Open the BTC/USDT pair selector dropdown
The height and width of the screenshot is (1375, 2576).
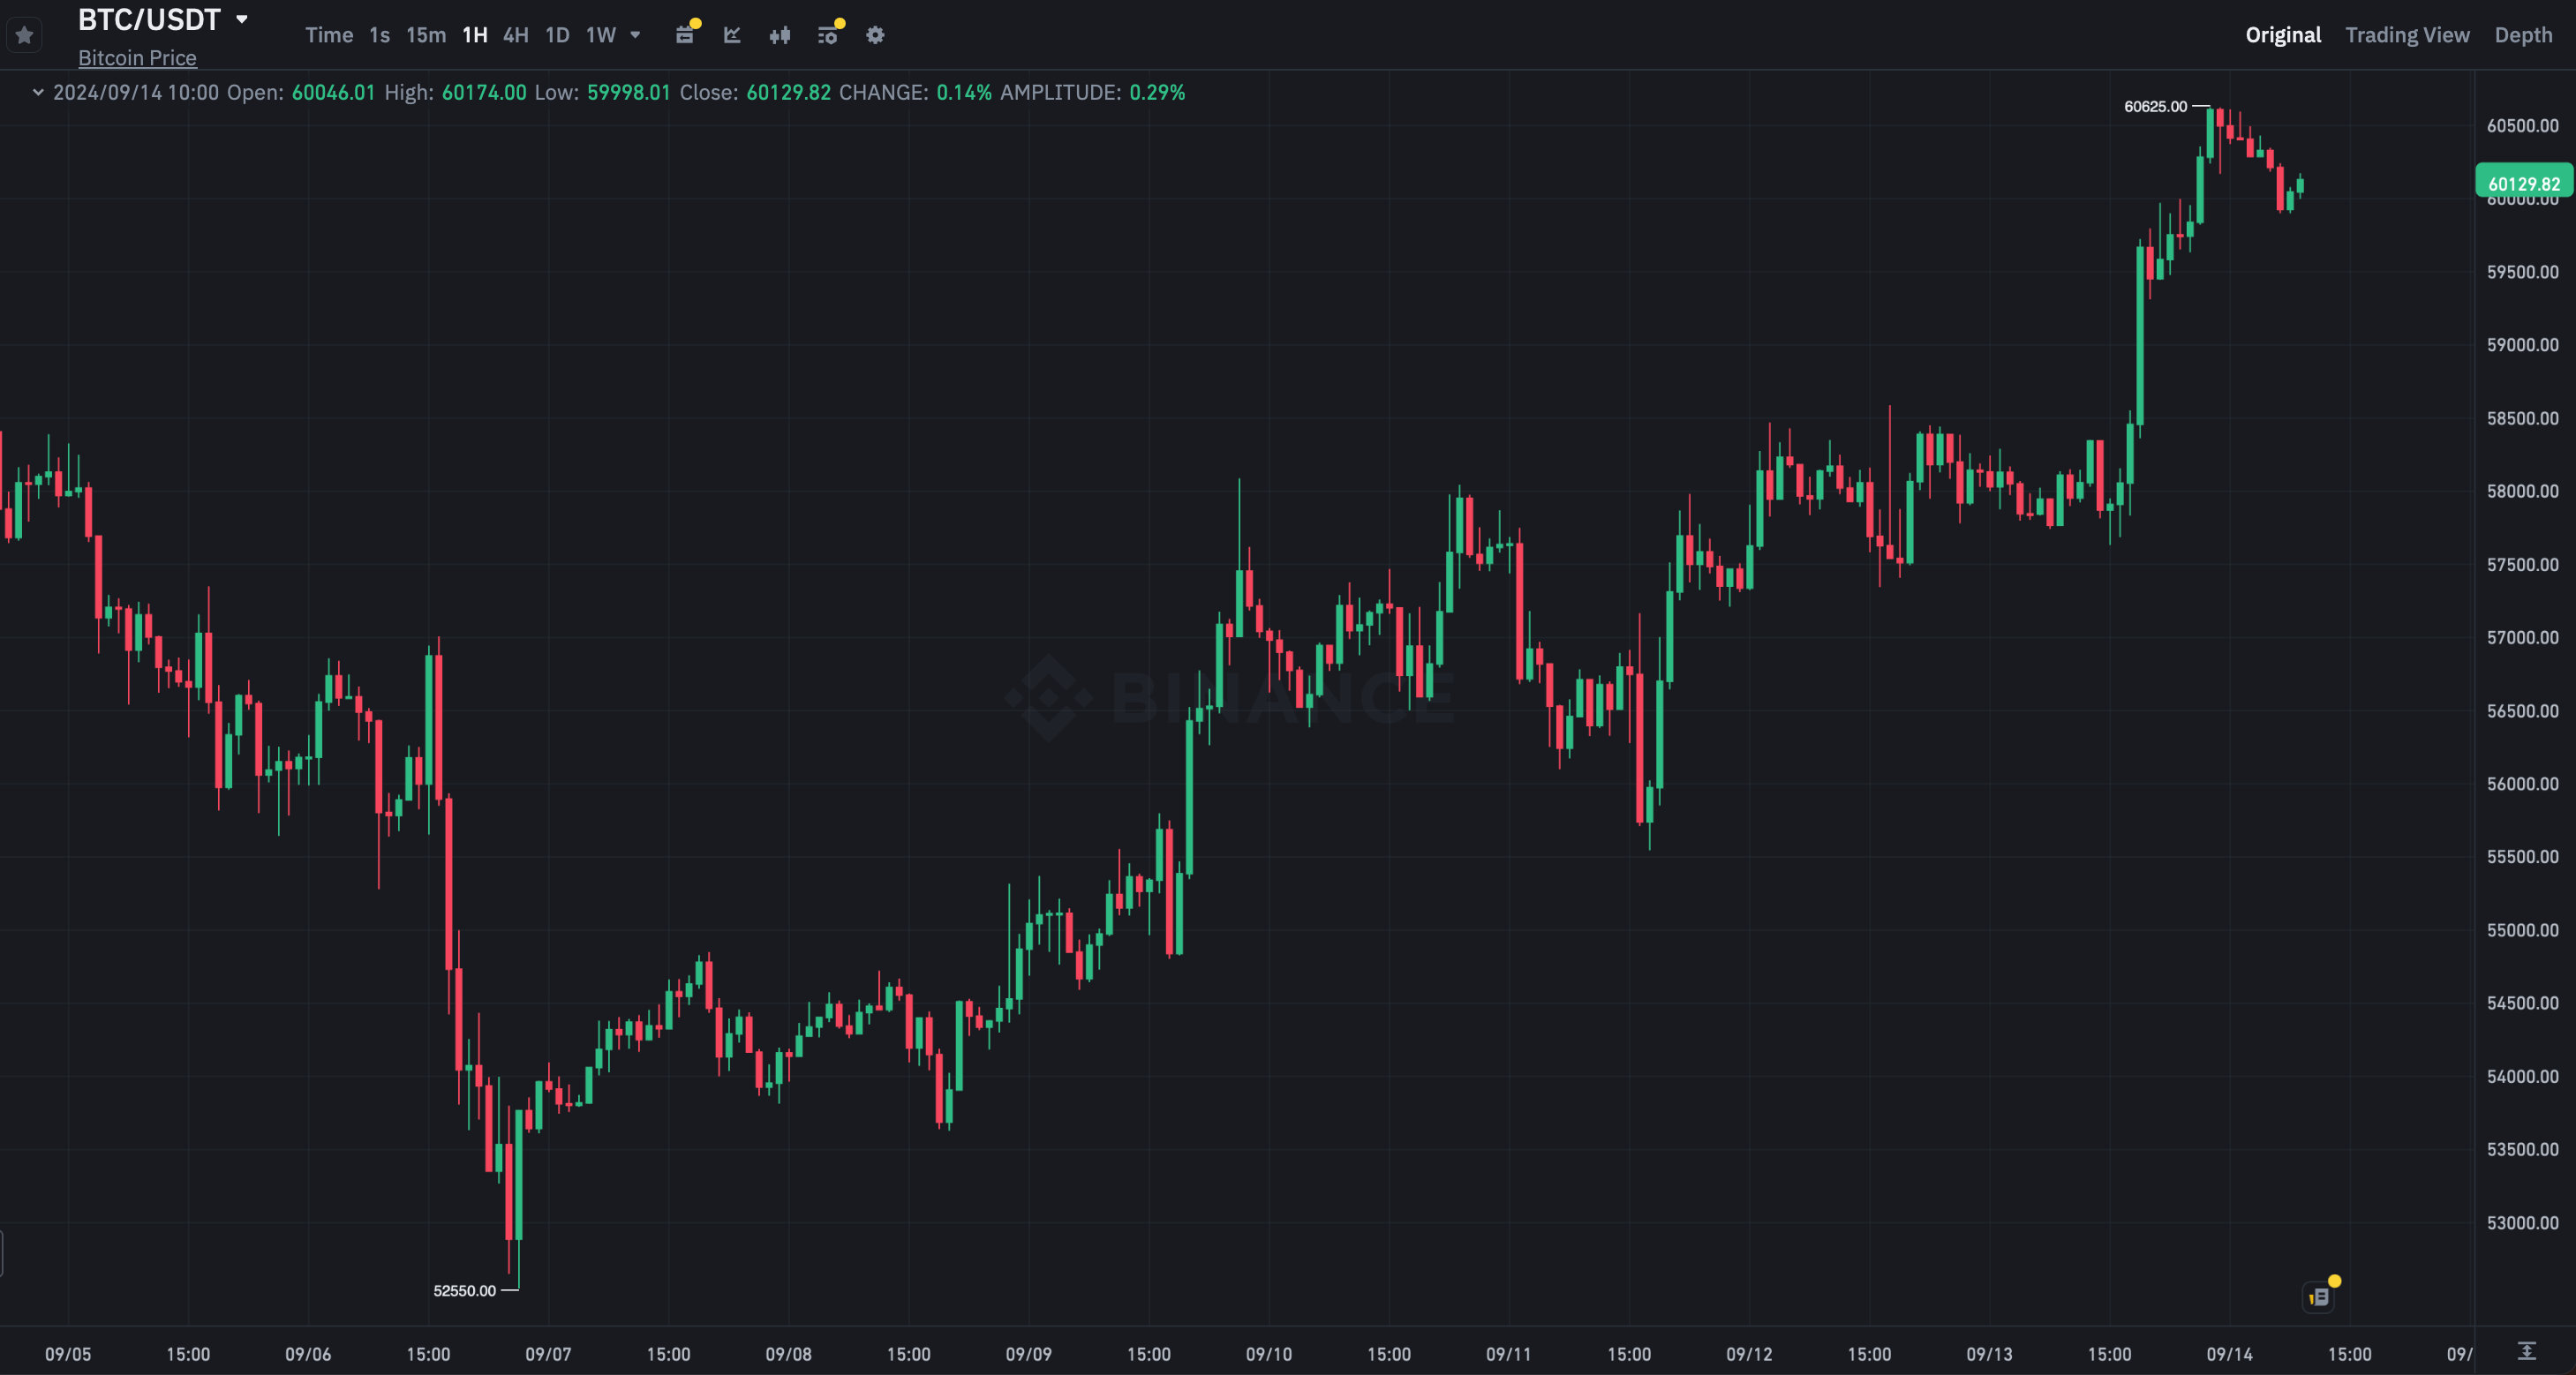(241, 19)
